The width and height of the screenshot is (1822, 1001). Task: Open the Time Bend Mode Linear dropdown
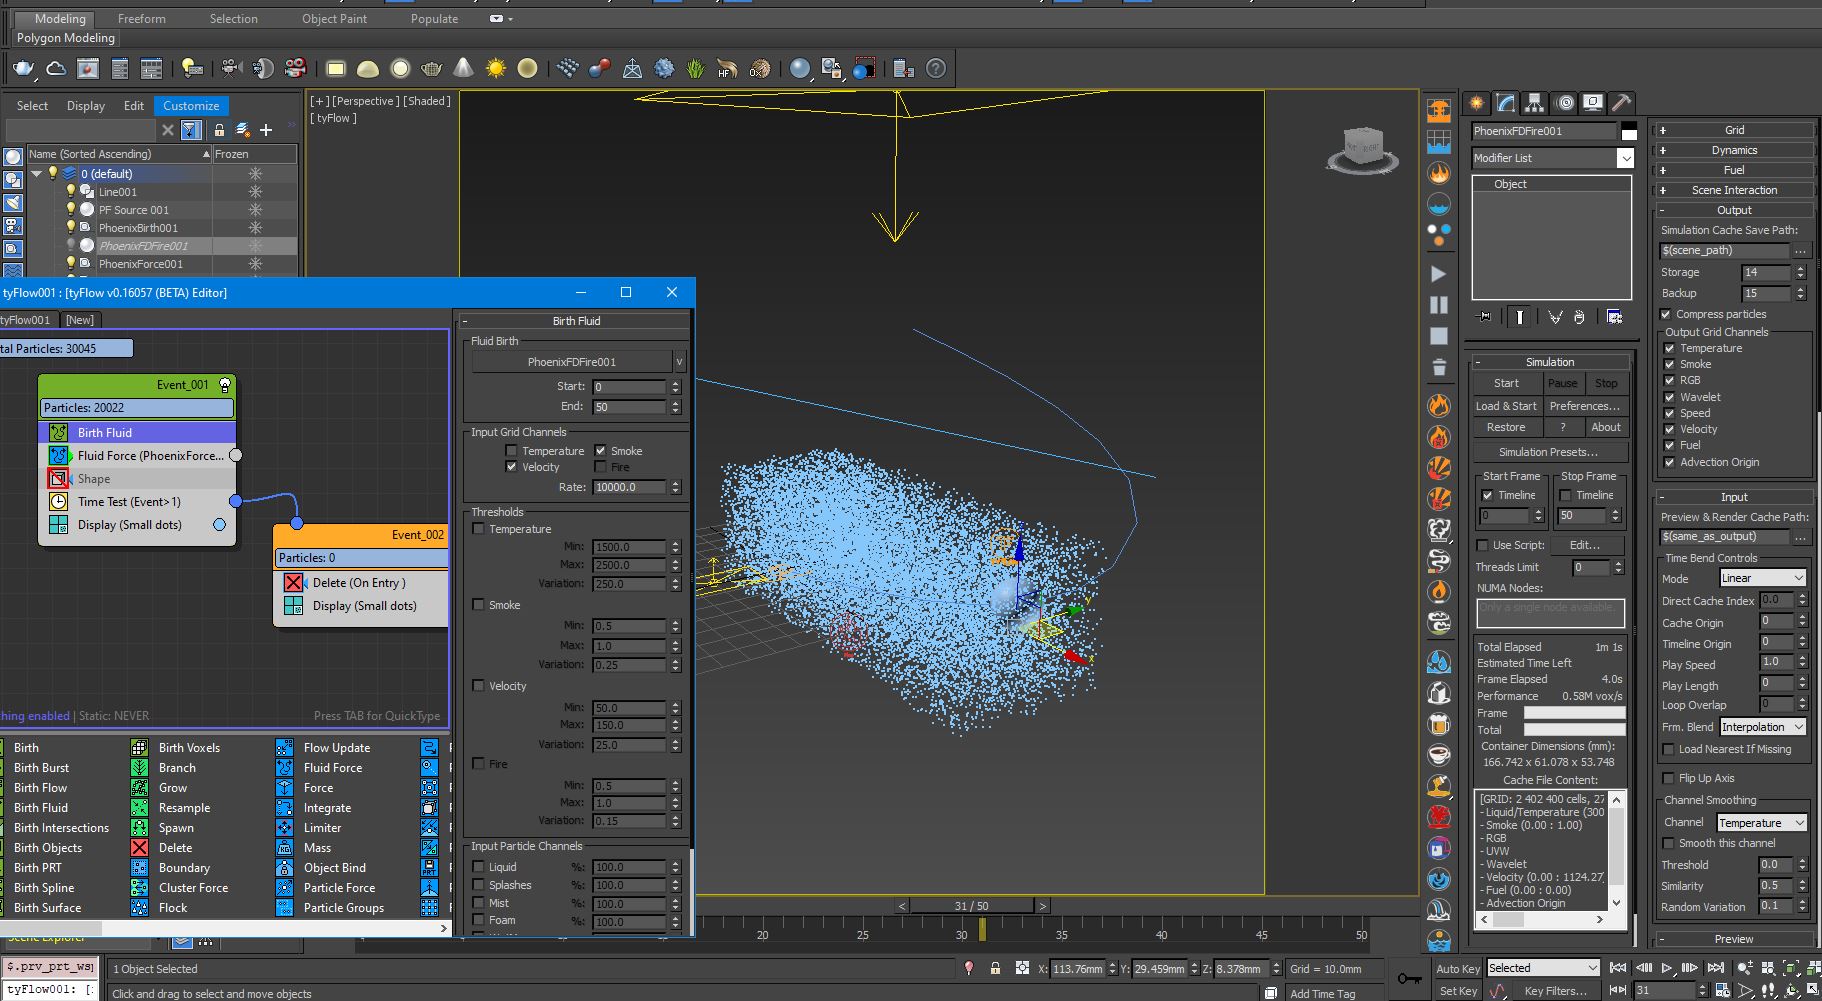tap(1762, 578)
